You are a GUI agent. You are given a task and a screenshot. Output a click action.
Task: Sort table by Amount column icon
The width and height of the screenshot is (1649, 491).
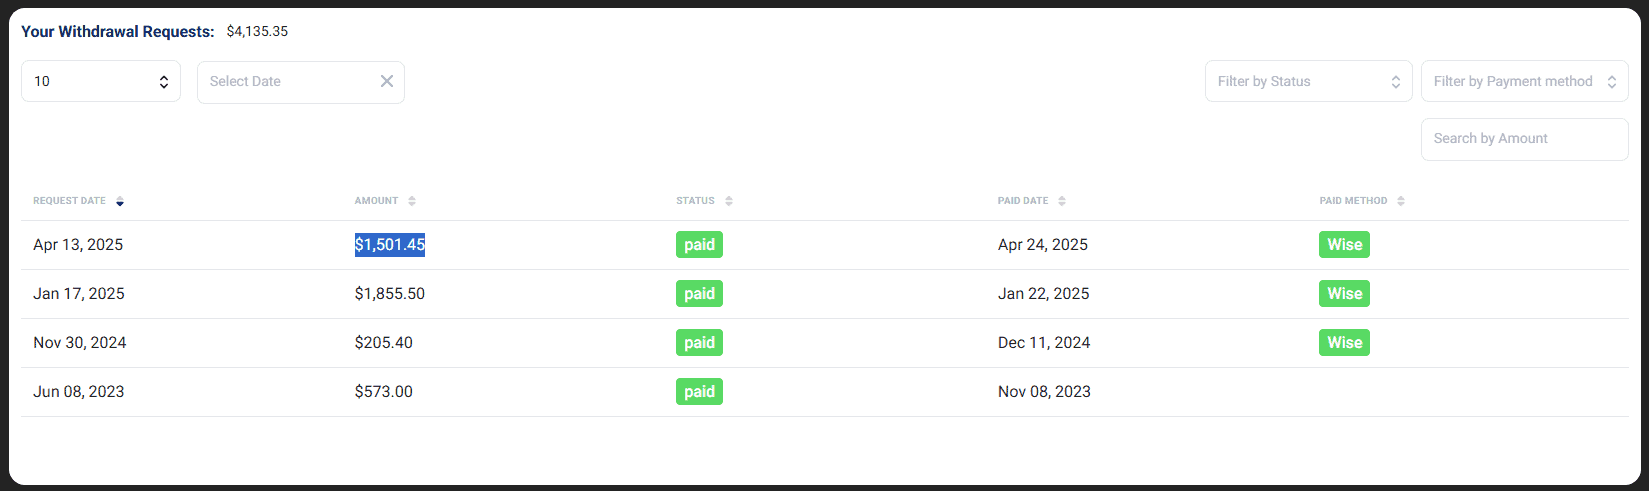click(412, 201)
